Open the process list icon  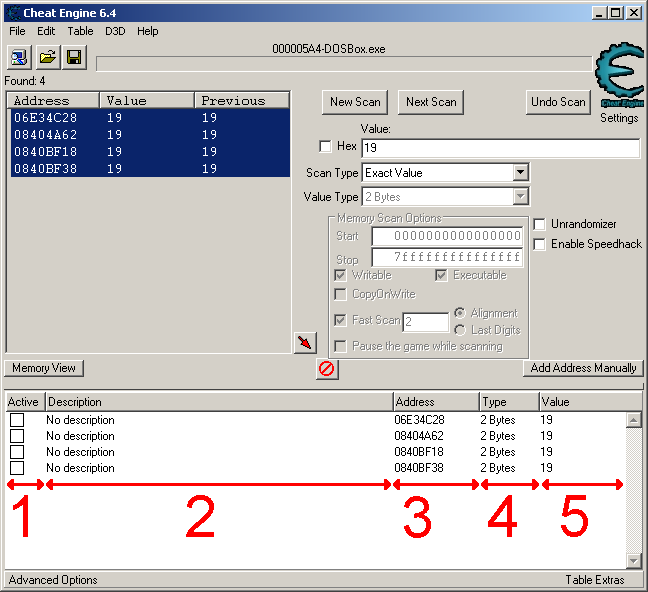(19, 57)
